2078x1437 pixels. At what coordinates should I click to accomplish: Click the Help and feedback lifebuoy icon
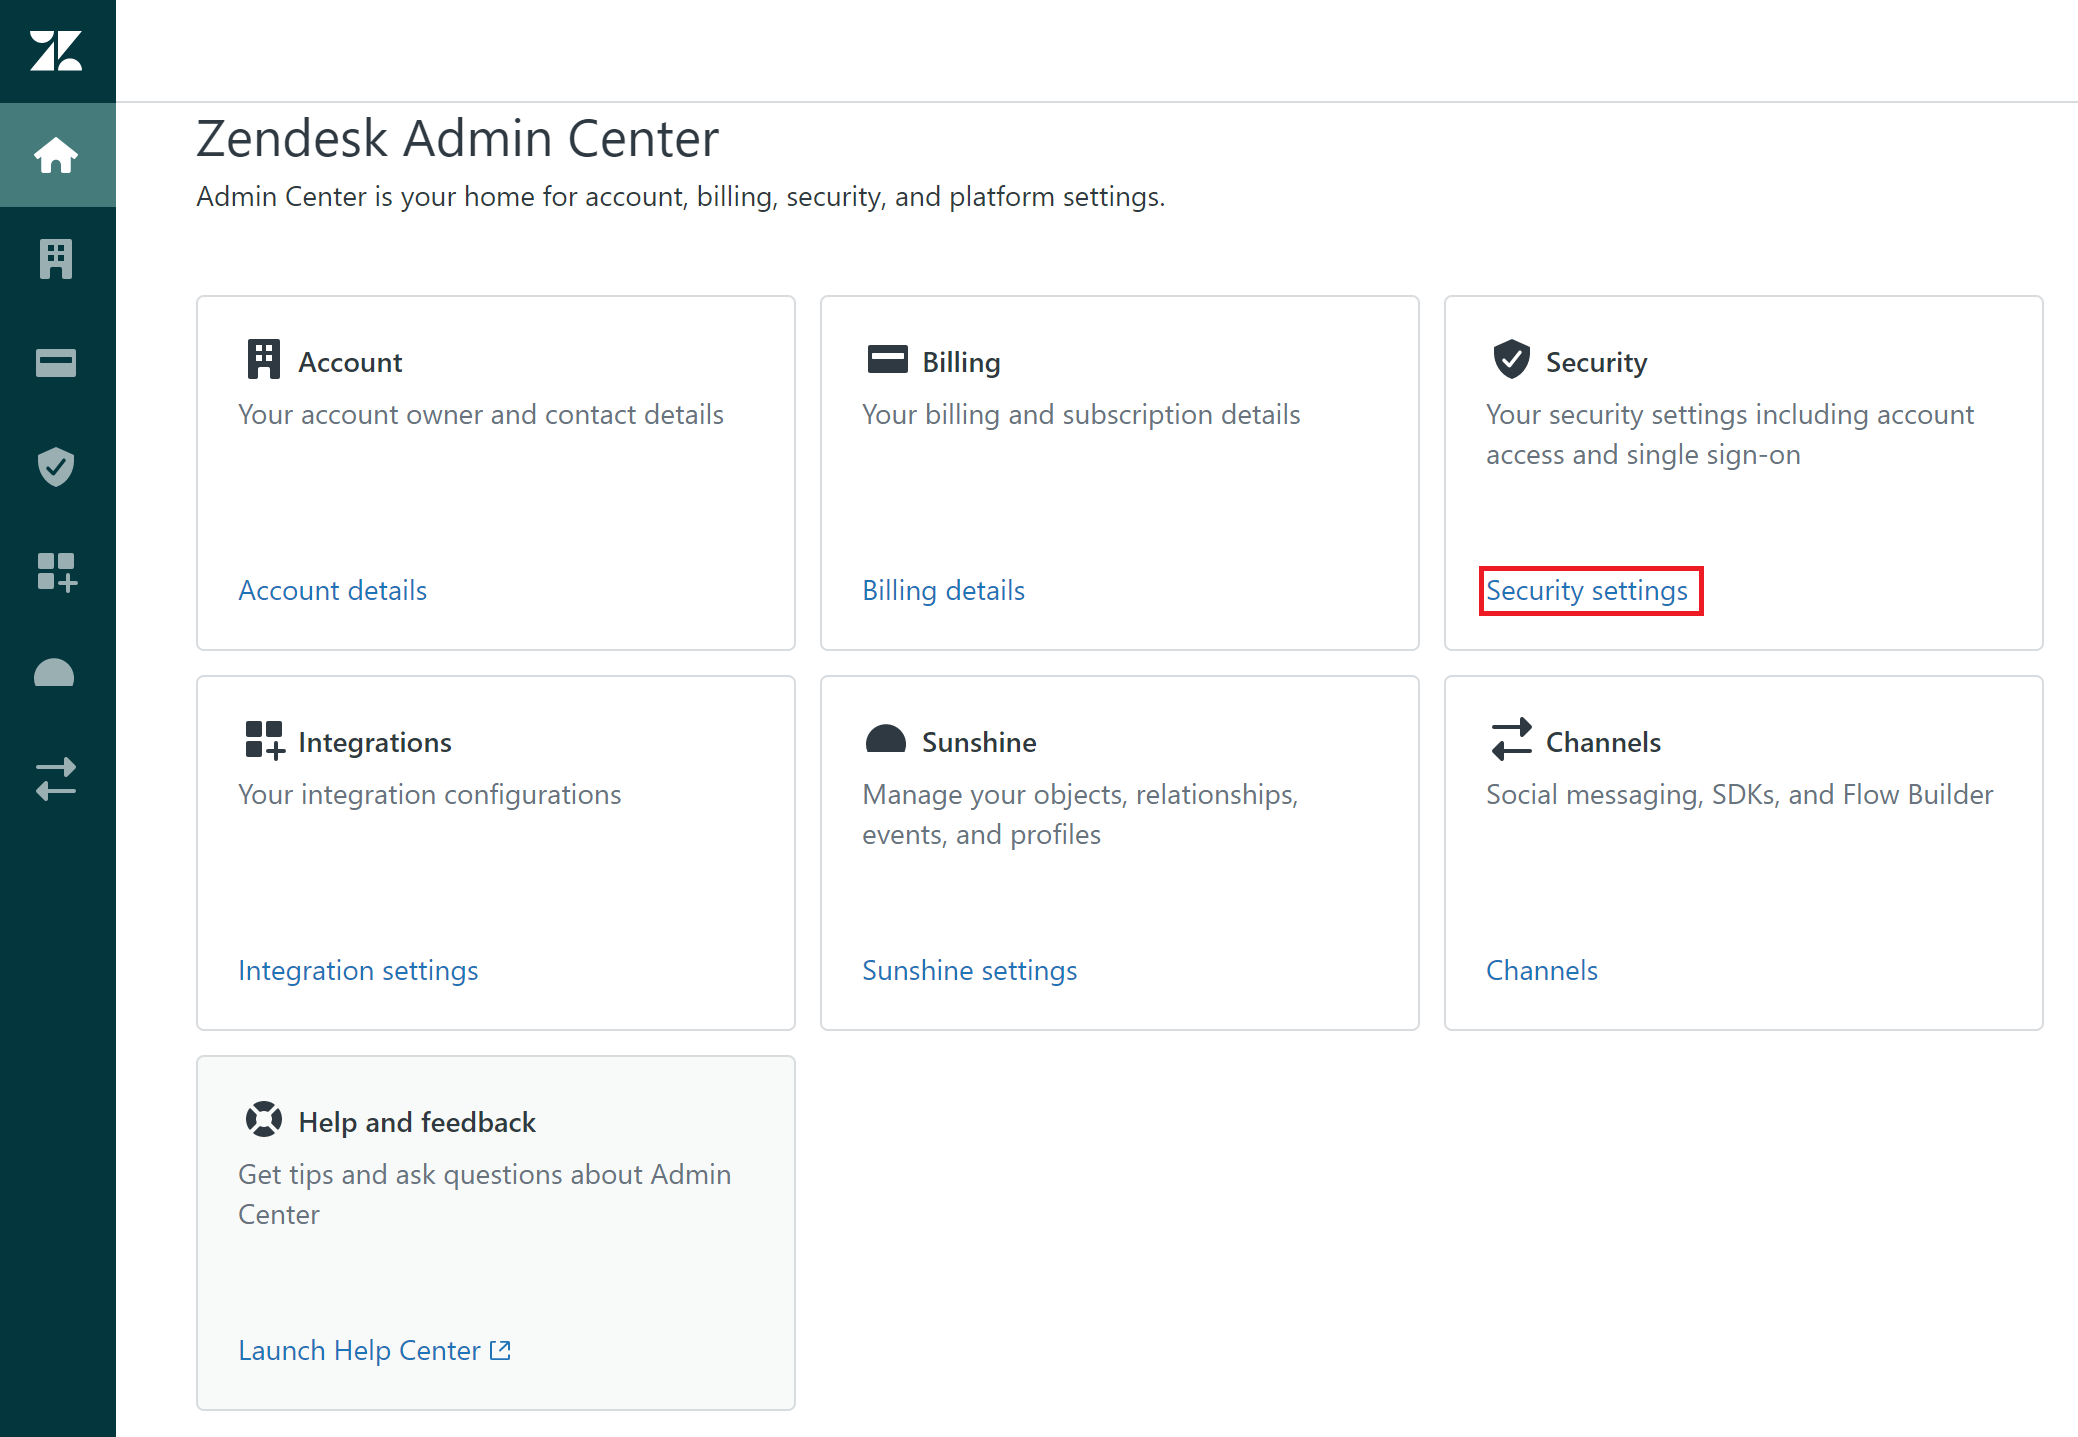point(264,1120)
